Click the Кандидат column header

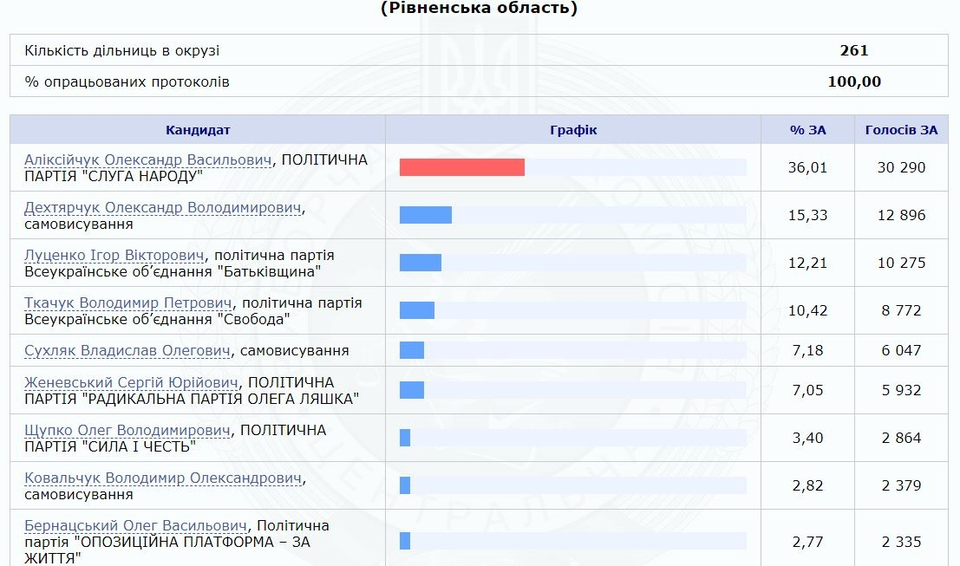(198, 130)
